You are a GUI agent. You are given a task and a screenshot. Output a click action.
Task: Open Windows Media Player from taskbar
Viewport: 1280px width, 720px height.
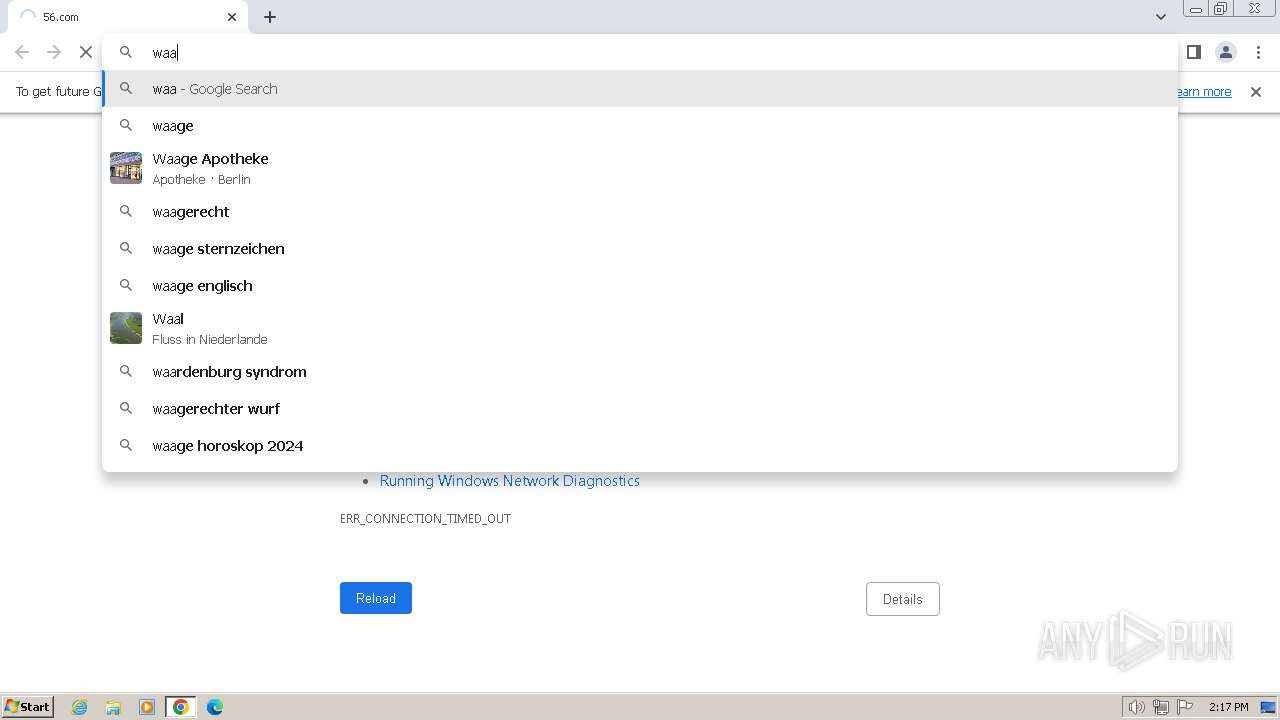click(x=147, y=707)
